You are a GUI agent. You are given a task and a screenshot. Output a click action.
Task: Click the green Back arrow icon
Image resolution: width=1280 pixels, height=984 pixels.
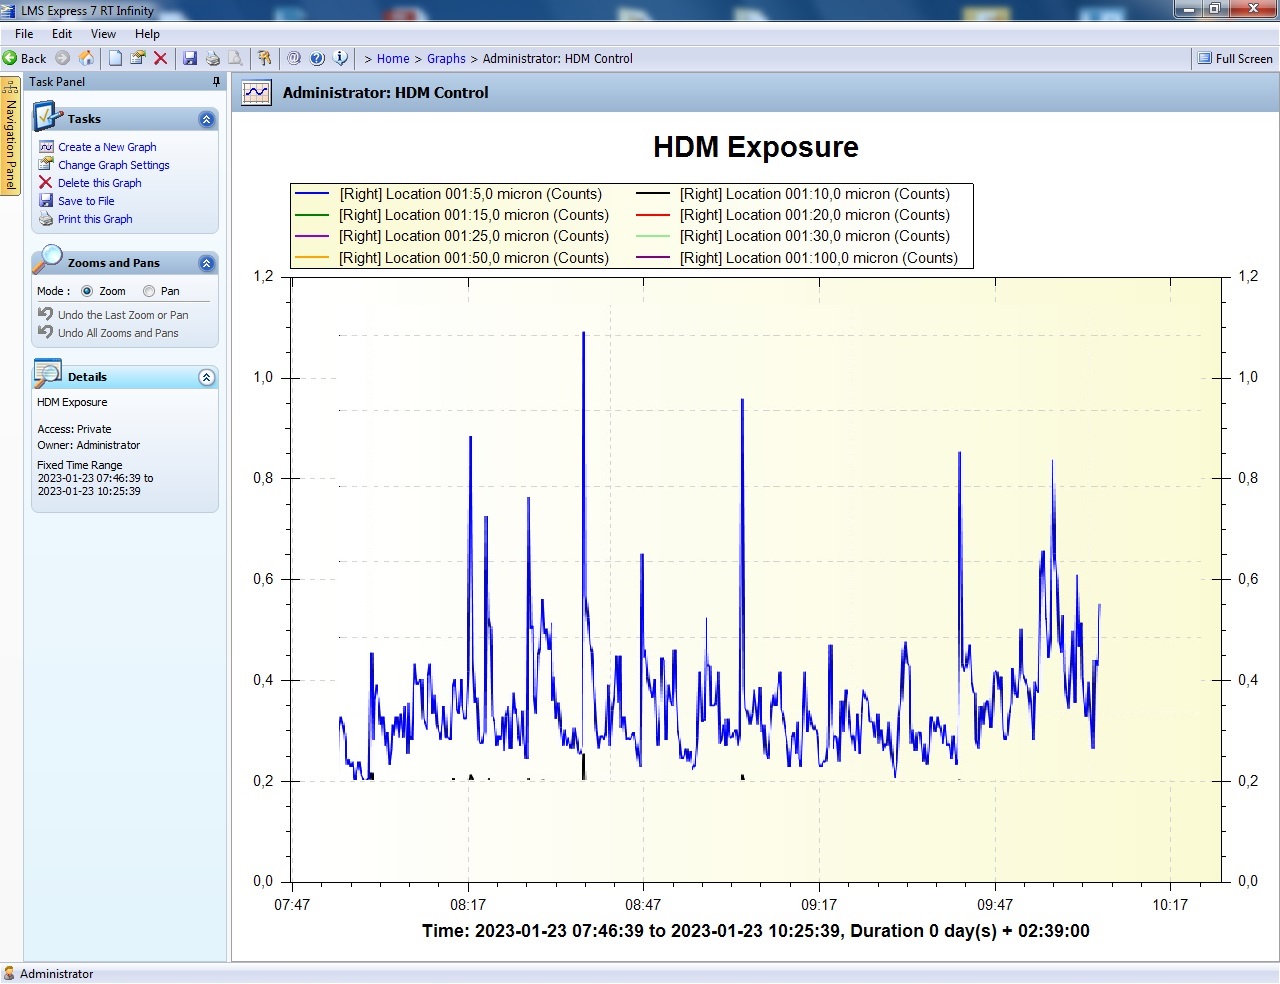(10, 58)
